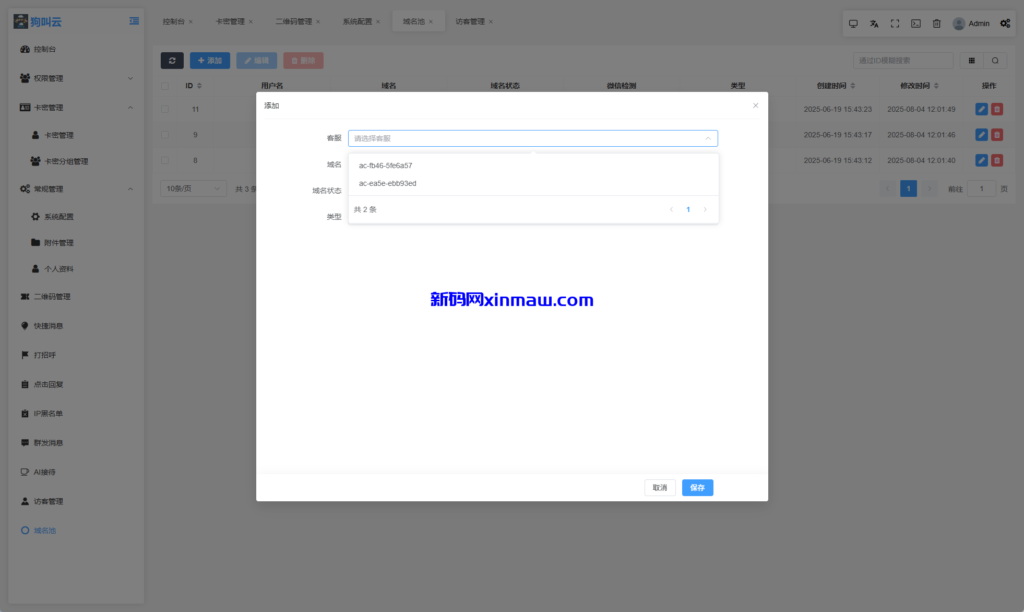Open the language switch icon in the header

tap(873, 23)
